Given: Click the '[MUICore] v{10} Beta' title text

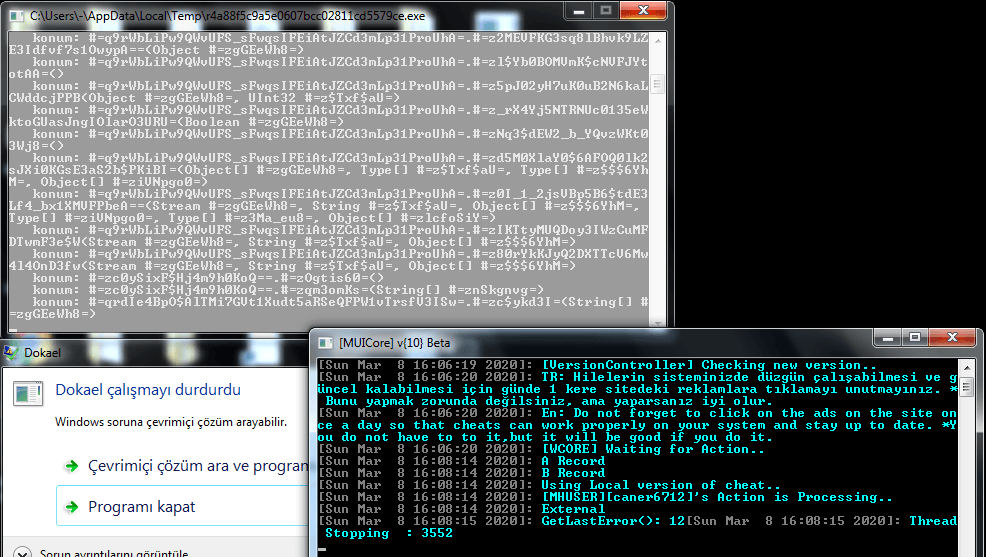Looking at the screenshot, I should (x=394, y=343).
